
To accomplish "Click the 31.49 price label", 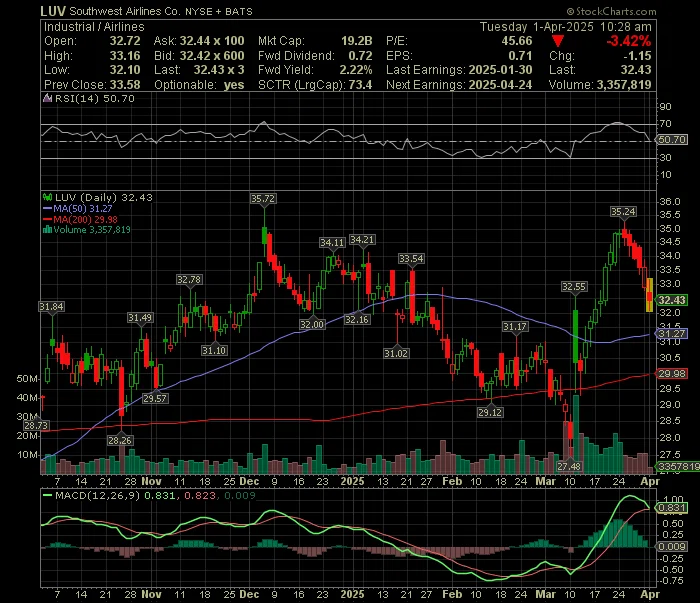I will (140, 318).
